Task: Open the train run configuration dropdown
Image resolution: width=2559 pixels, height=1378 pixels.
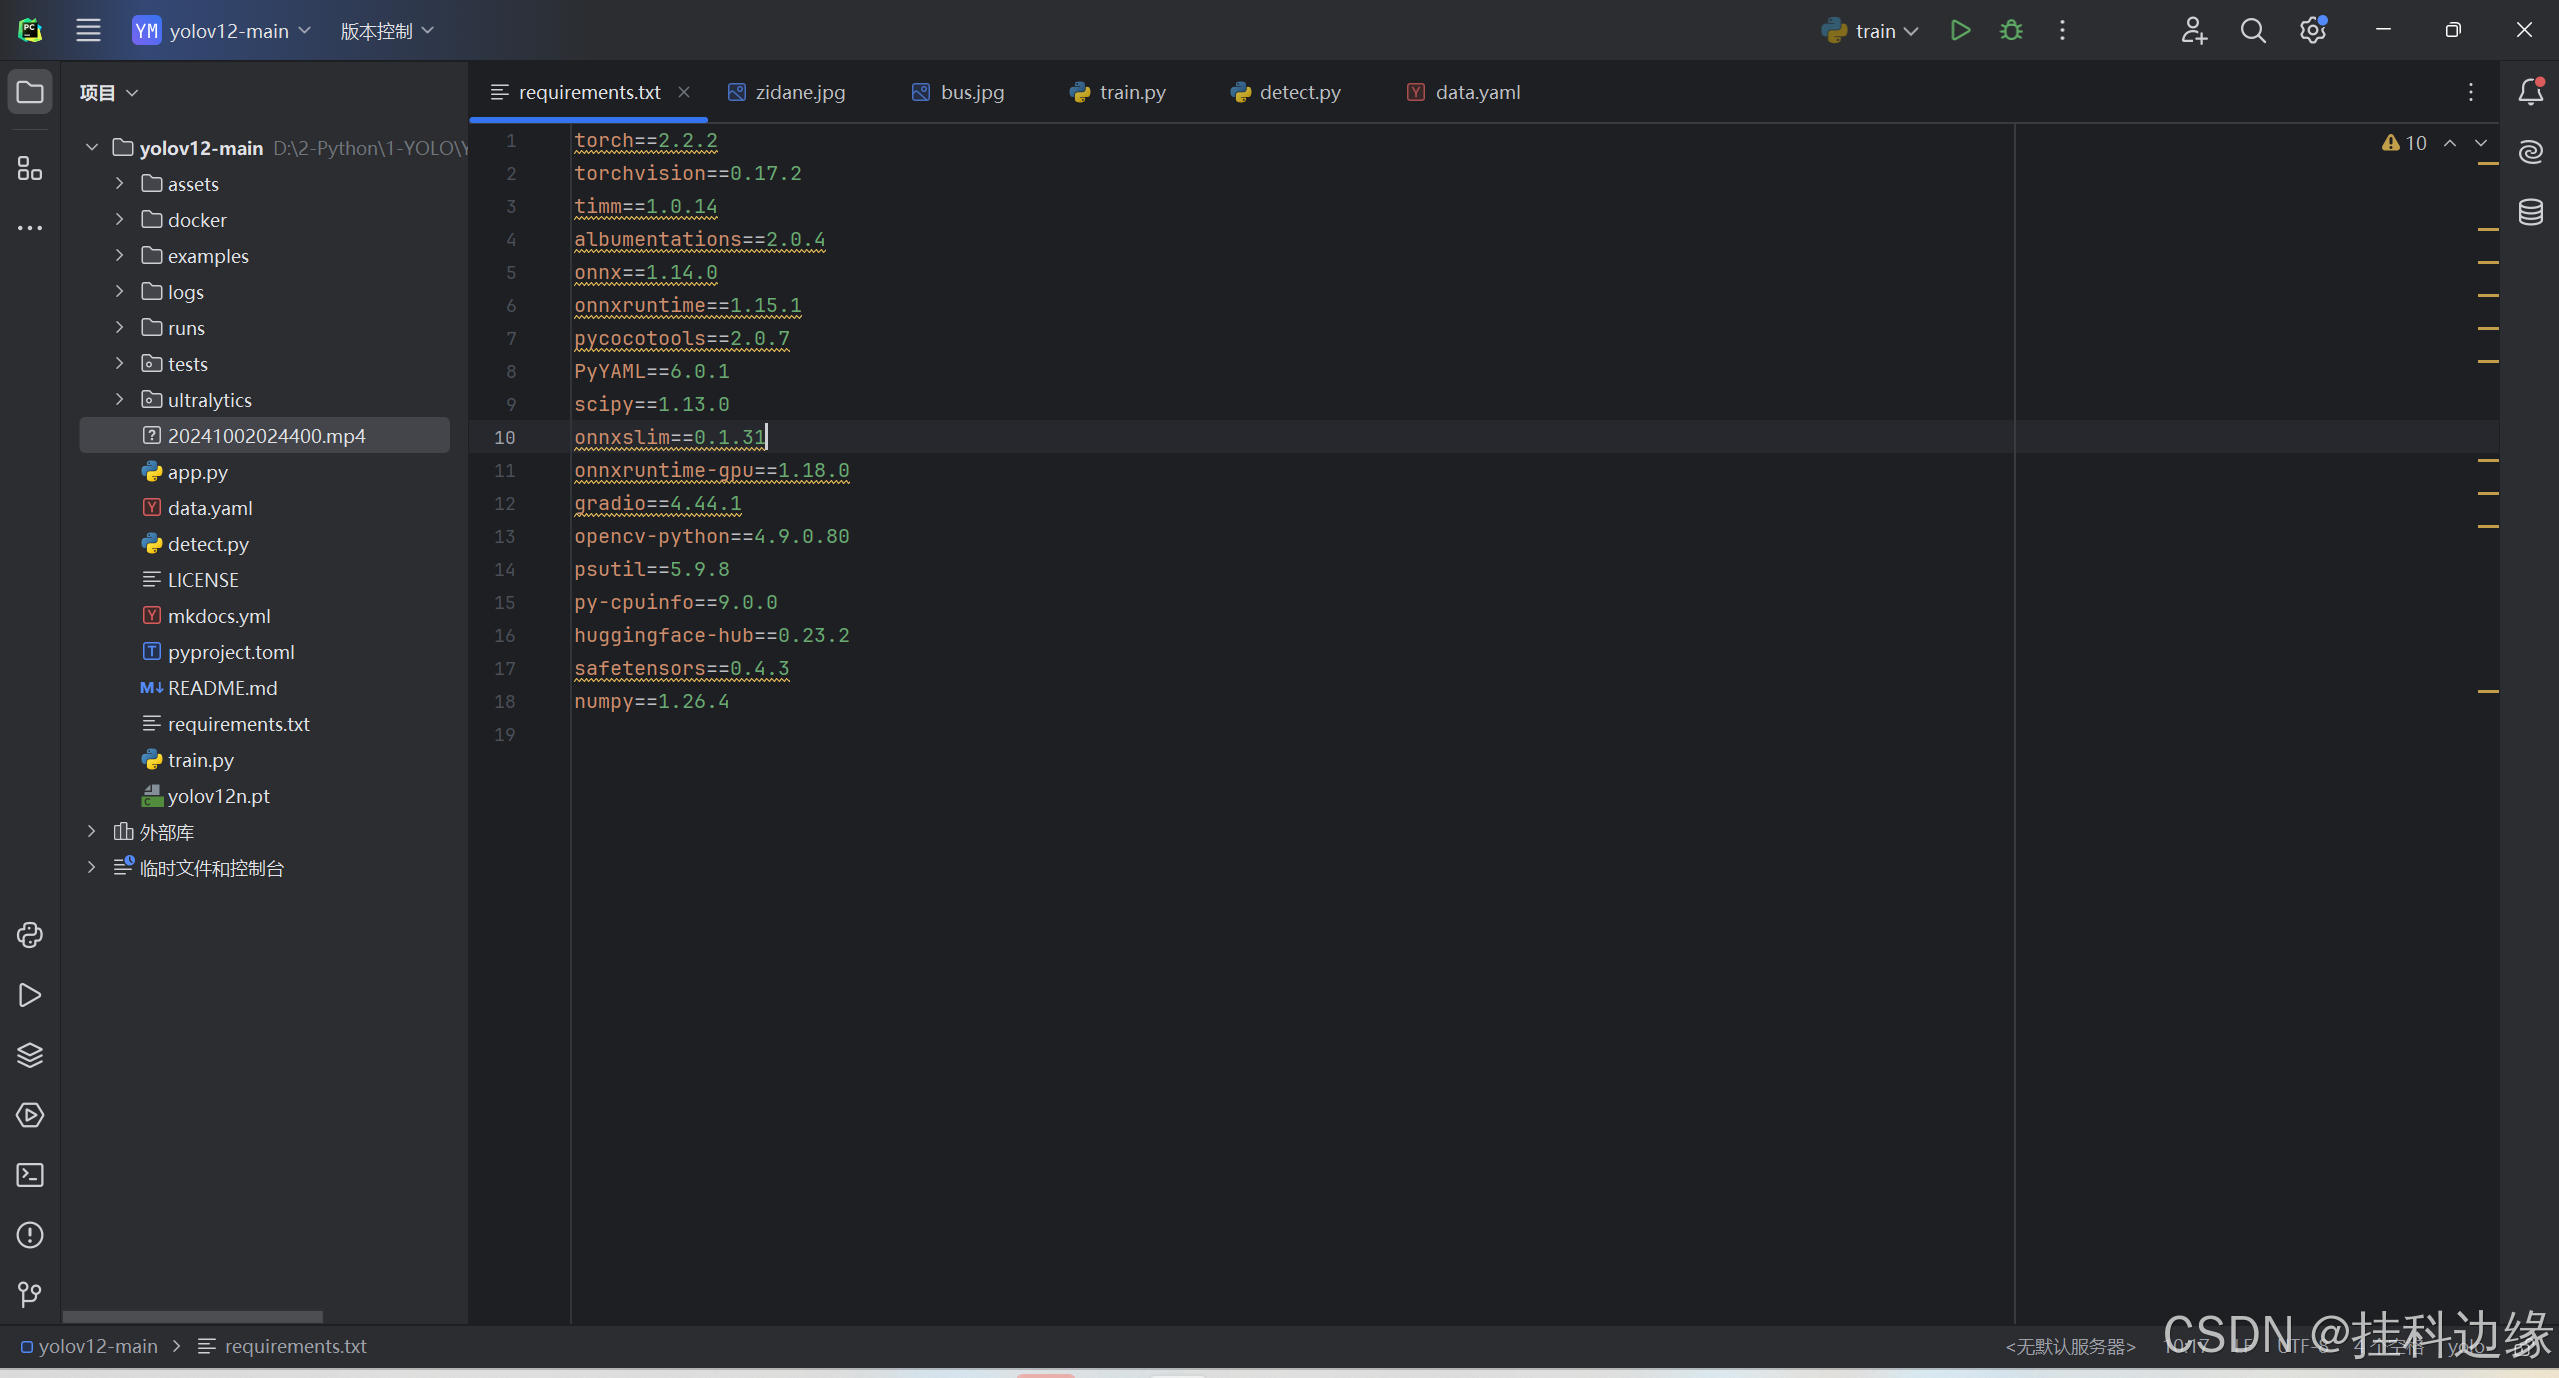Action: (1871, 31)
